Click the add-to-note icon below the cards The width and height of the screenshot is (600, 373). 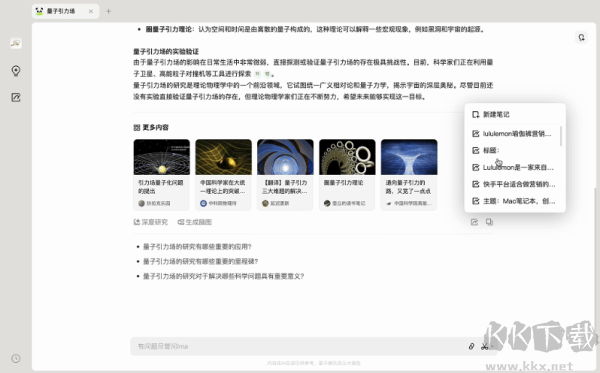pos(474,222)
